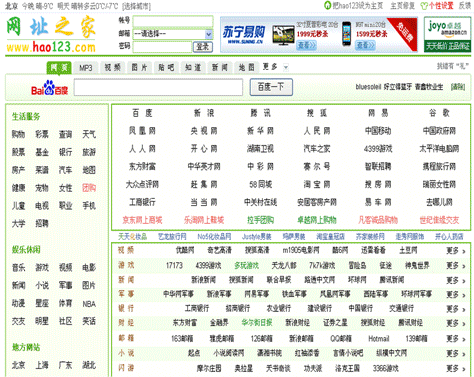Click the green 个性设置 icon
This screenshot has width=474, height=377.
click(x=424, y=6)
